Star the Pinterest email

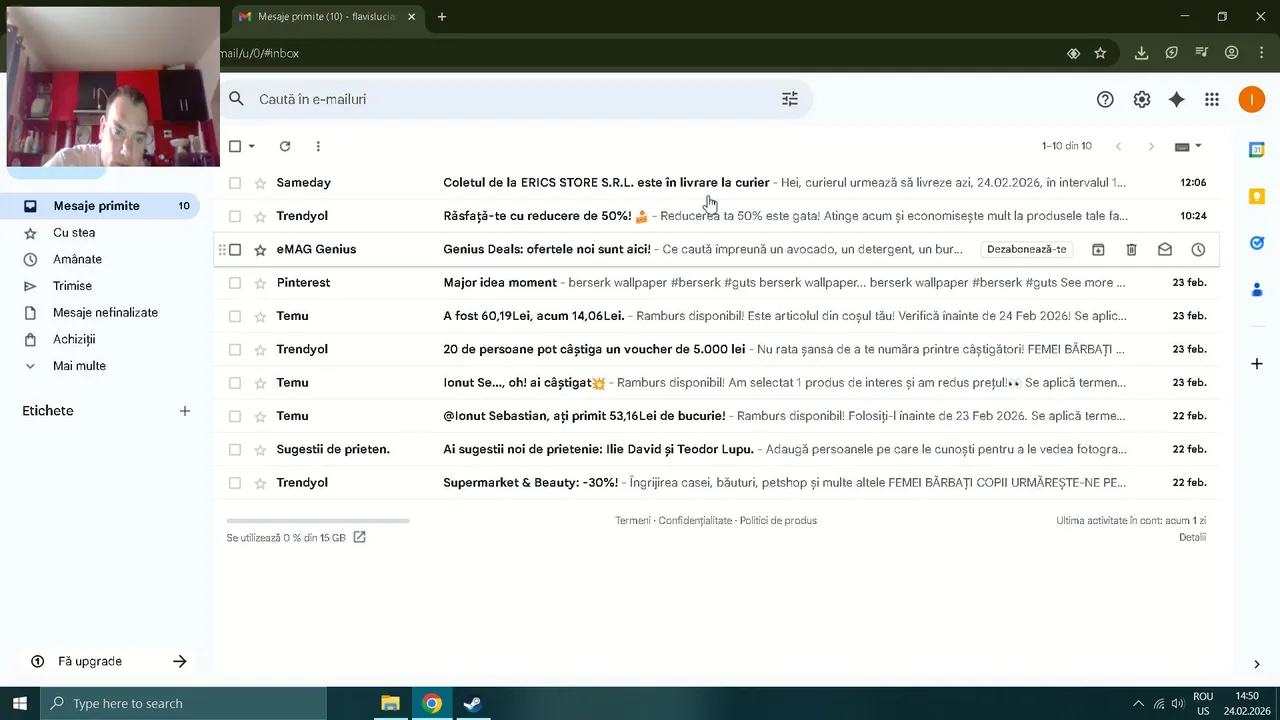pos(260,283)
